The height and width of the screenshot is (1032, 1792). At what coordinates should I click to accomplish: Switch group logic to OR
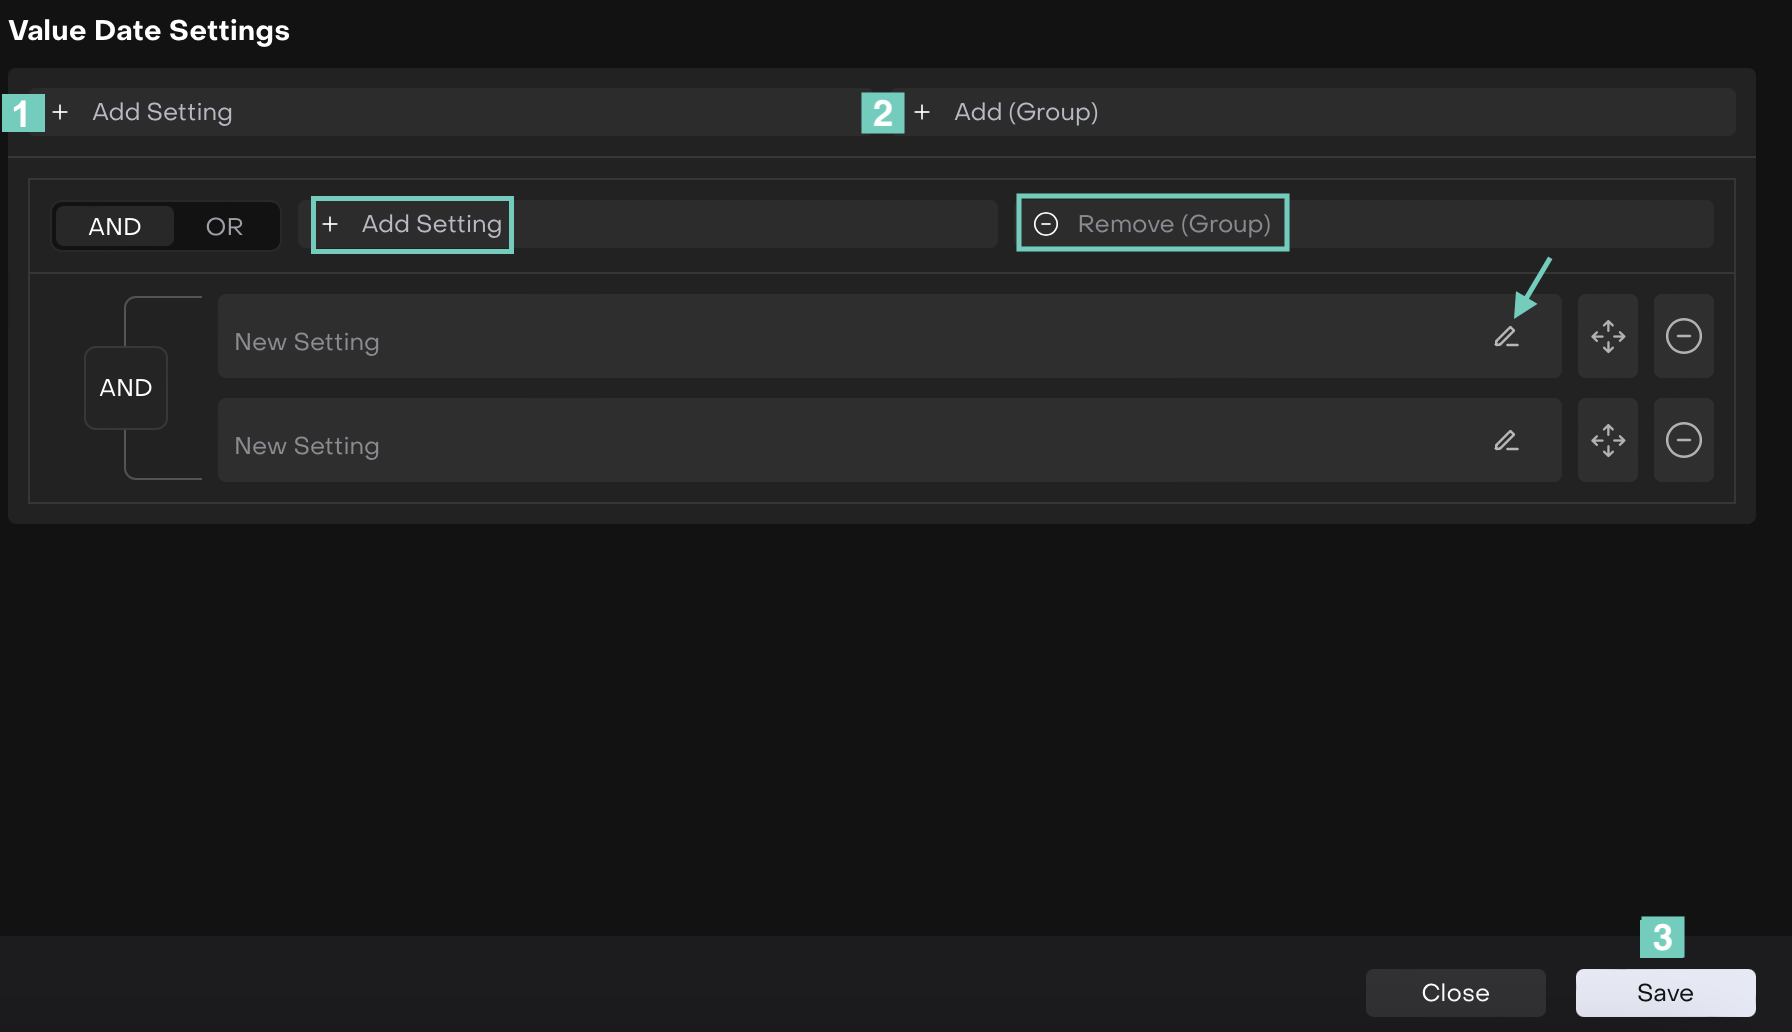point(224,227)
